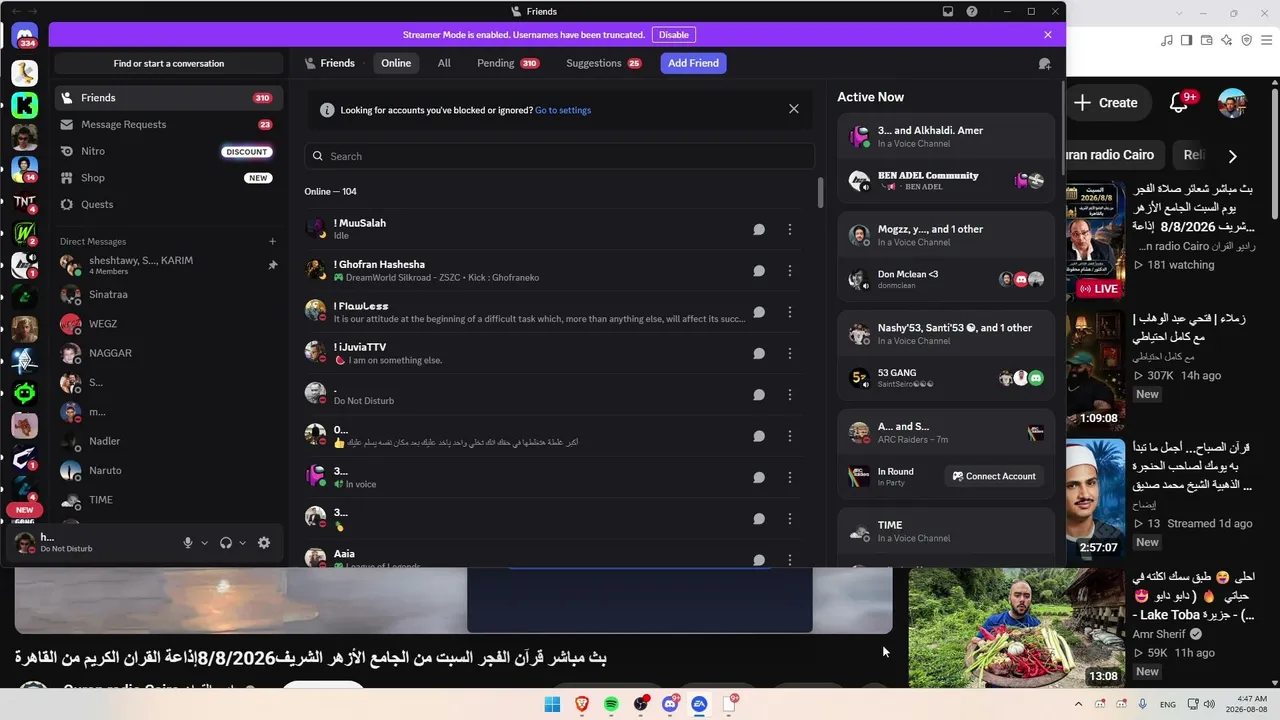This screenshot has width=1280, height=720.
Task: Open the Discord Inbox icon
Action: click(948, 12)
